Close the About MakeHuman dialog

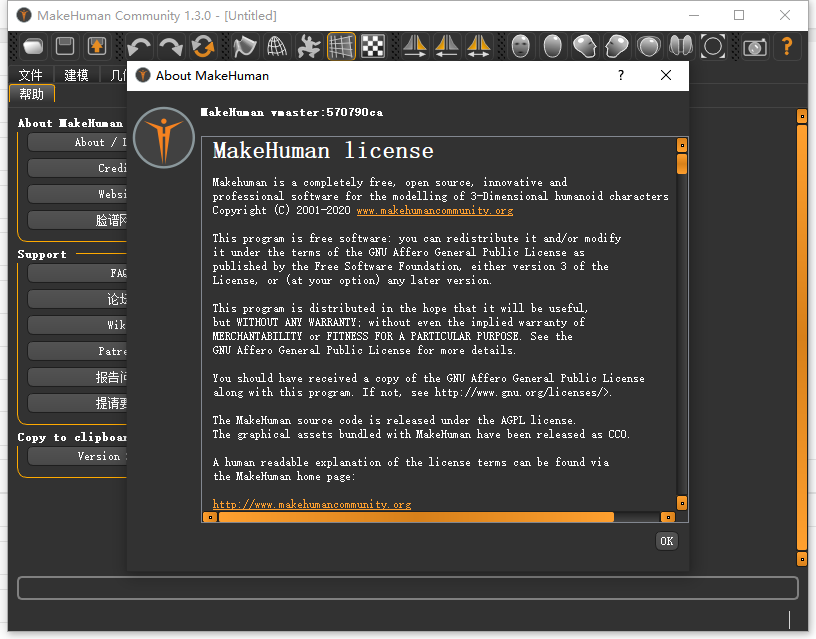point(666,75)
